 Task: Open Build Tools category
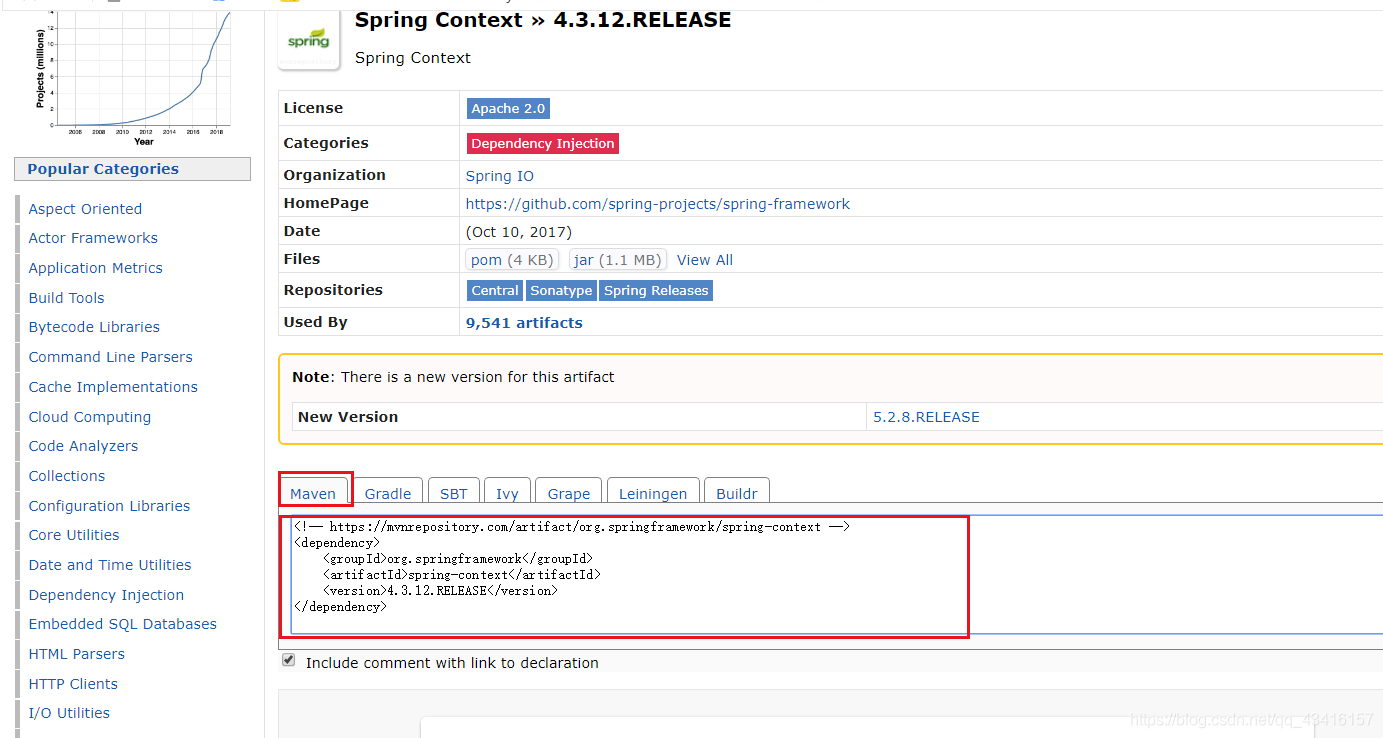[66, 298]
